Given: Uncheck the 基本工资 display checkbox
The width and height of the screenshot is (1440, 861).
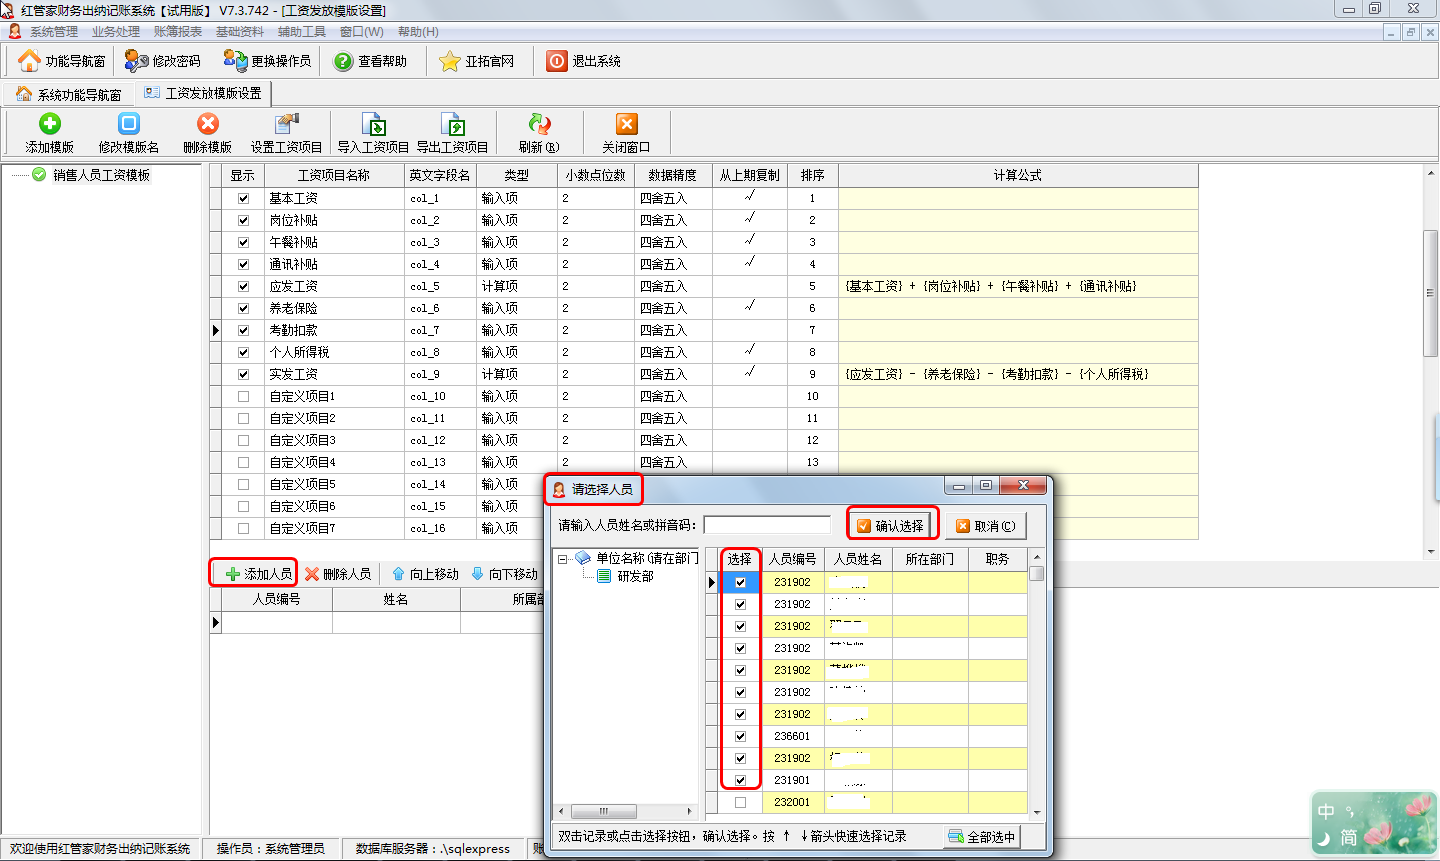Looking at the screenshot, I should [x=243, y=198].
